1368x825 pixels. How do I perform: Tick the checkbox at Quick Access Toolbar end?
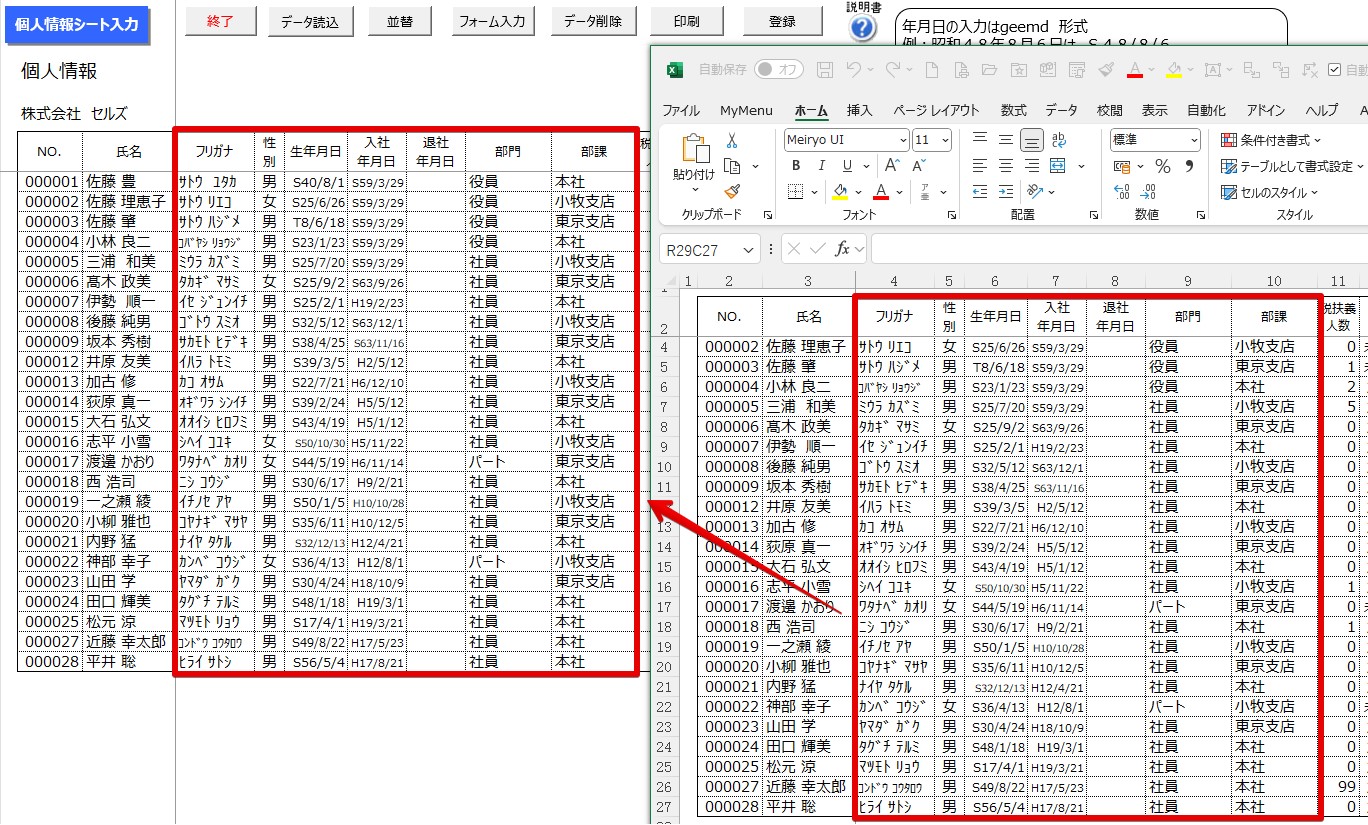pos(1334,70)
